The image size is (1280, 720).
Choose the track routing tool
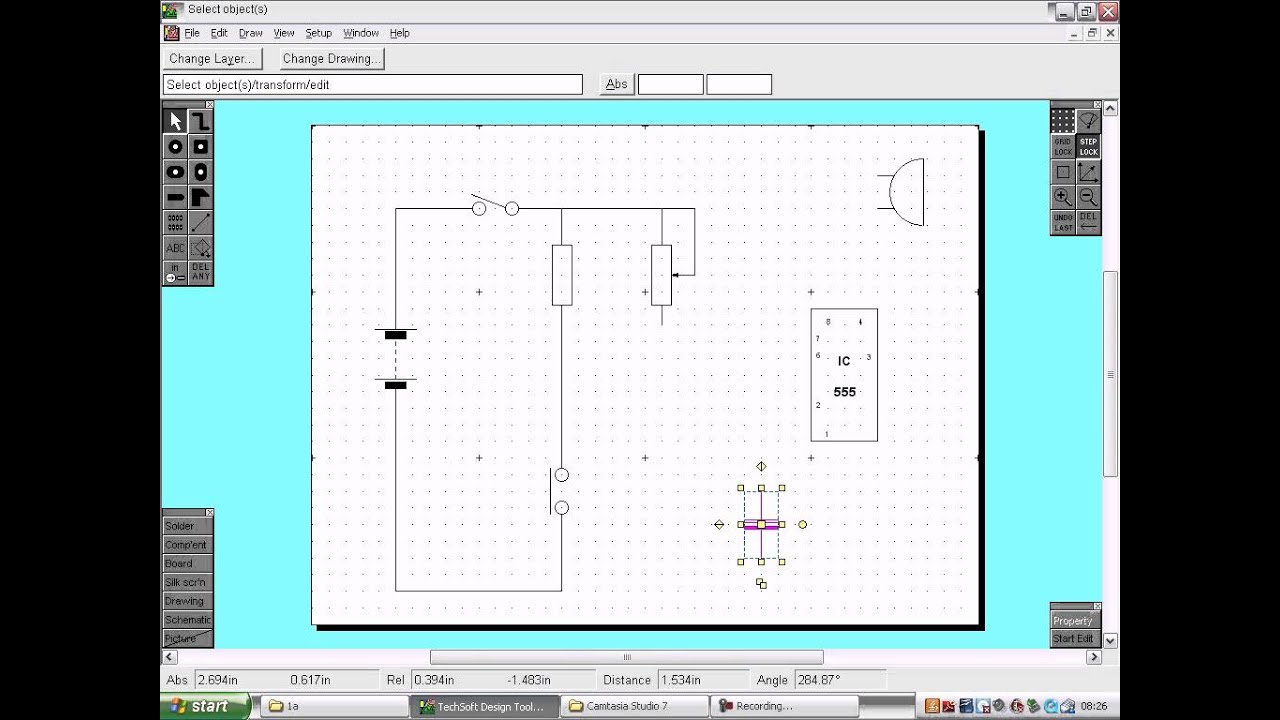pyautogui.click(x=200, y=121)
